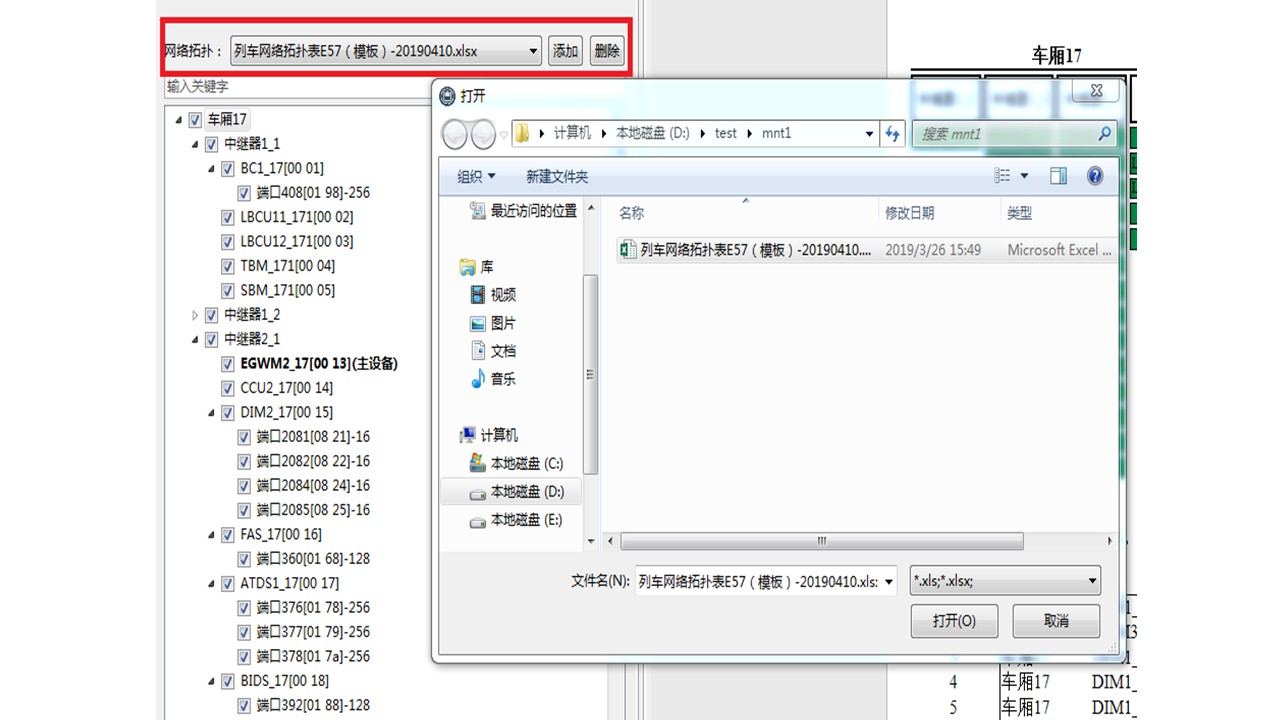Click the 输入关键字 filter field
1280x720 pixels.
(x=297, y=87)
